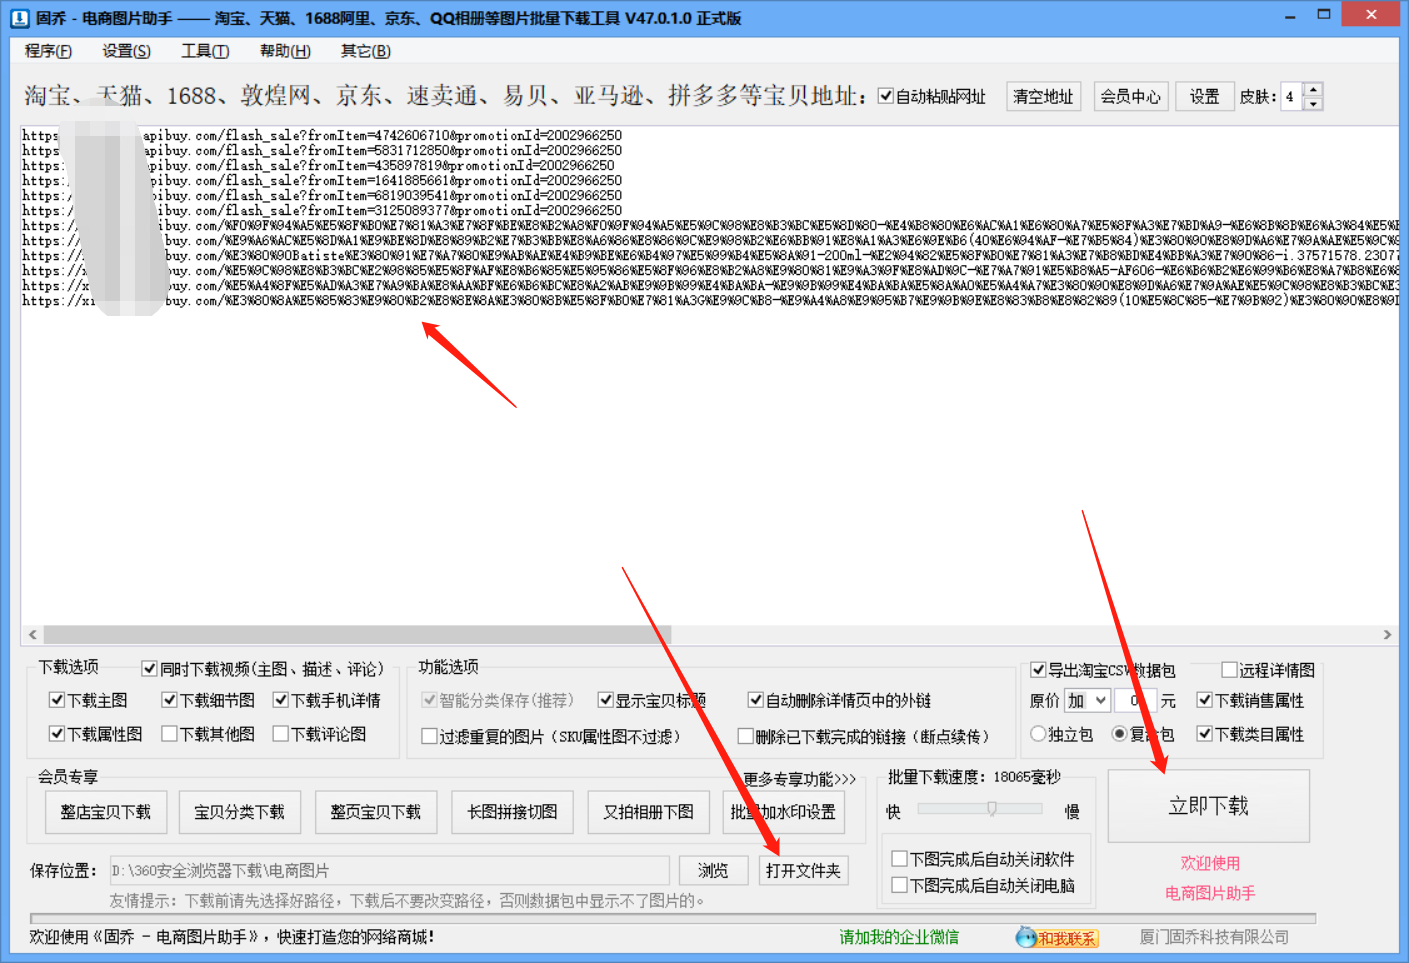Screen dimensions: 1409x963
Task: Enable 下载其他图 checkbox
Action: (x=169, y=734)
